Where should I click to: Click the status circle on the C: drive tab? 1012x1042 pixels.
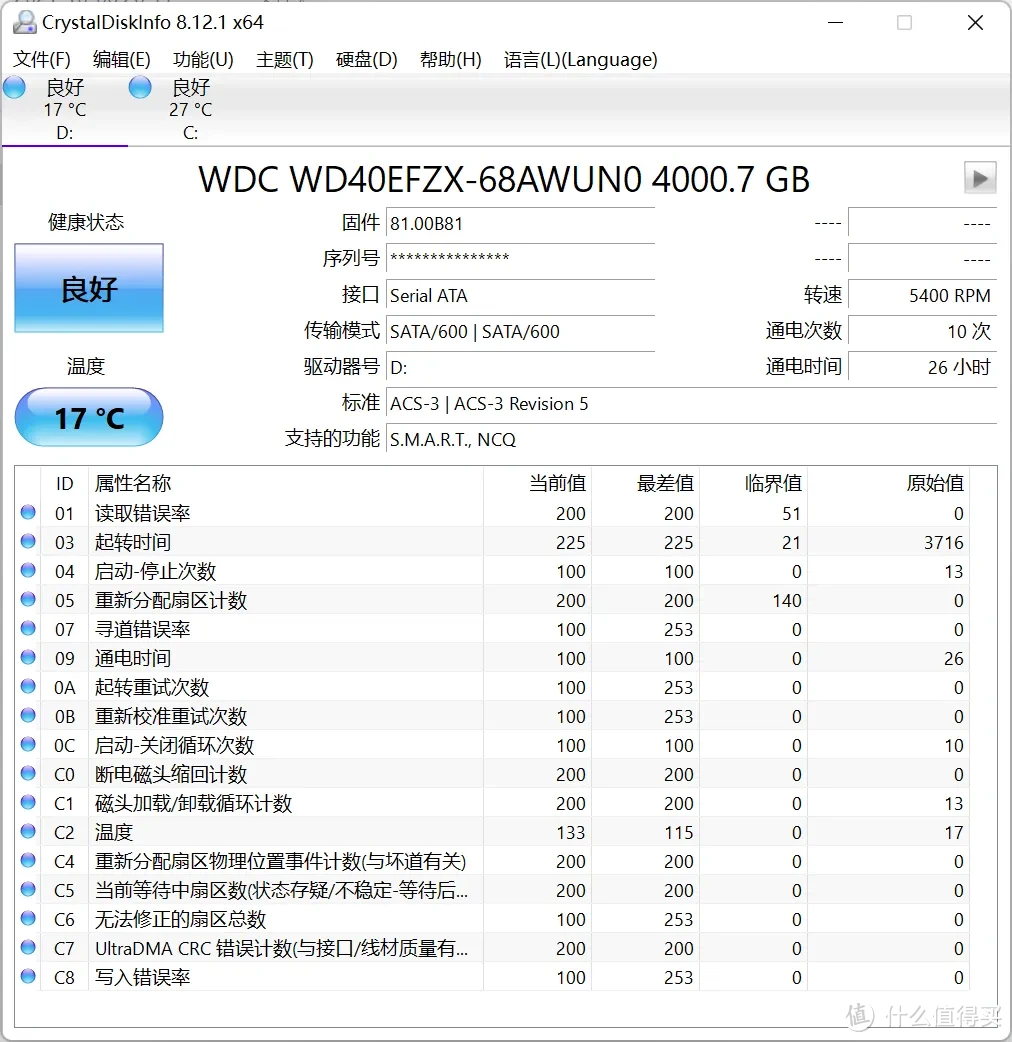tap(139, 87)
